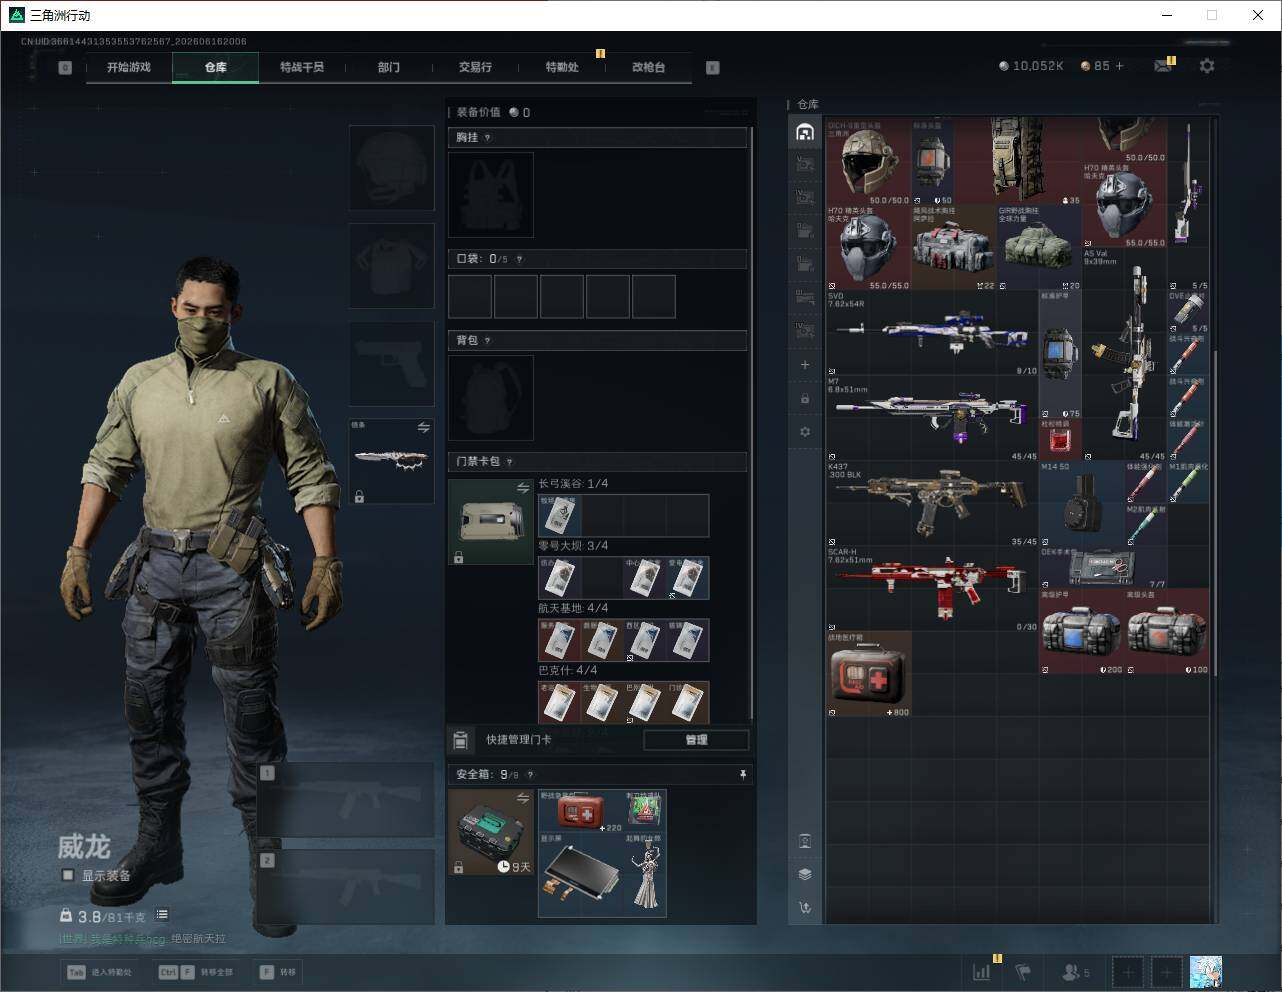Swap the melee knife via its arrows icon
1282x992 pixels.
coord(423,428)
